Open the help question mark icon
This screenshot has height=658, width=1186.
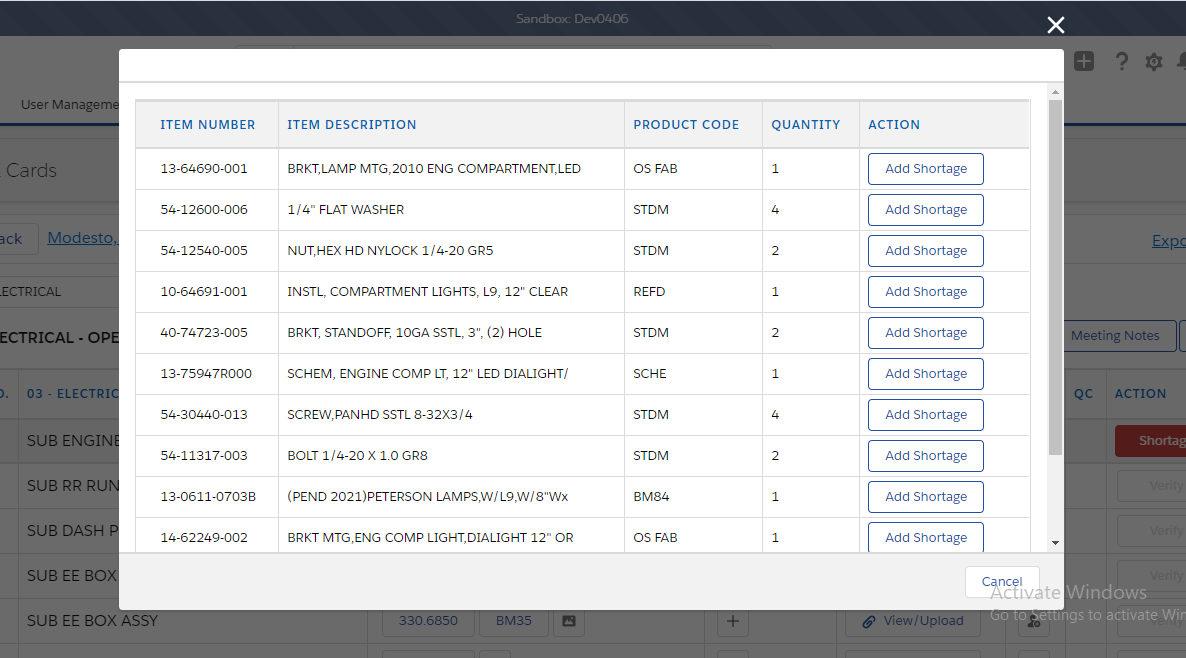tap(1121, 62)
